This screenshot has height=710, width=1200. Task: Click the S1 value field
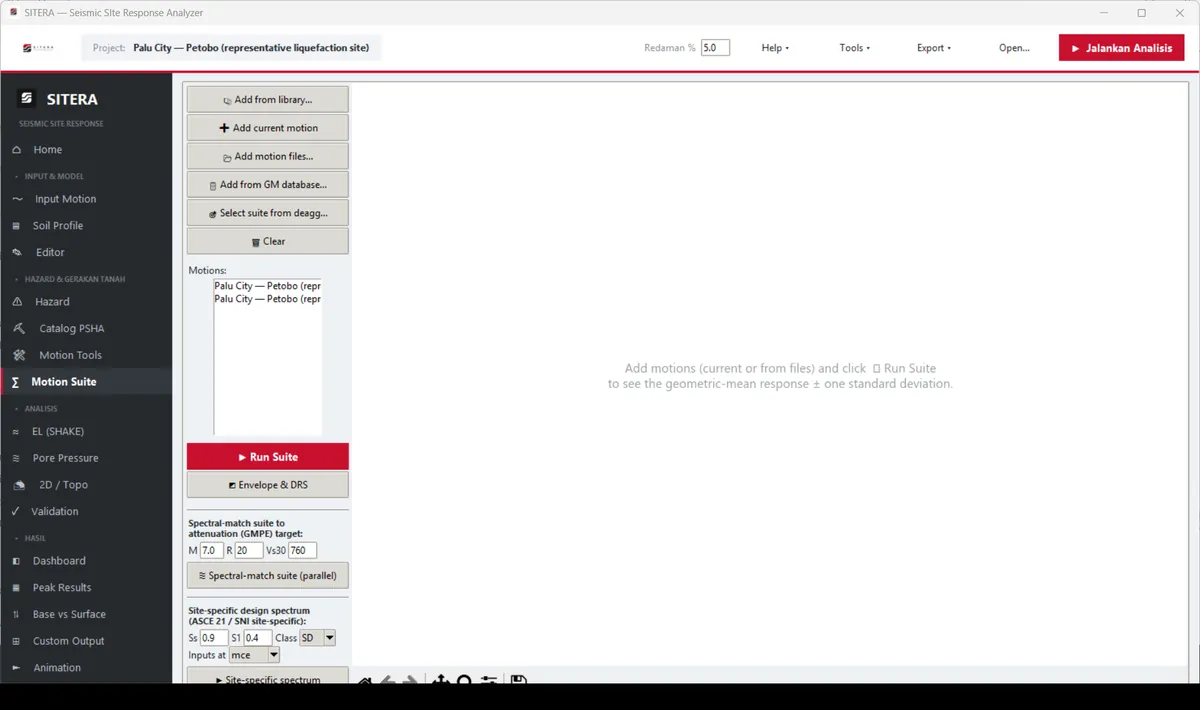point(258,638)
